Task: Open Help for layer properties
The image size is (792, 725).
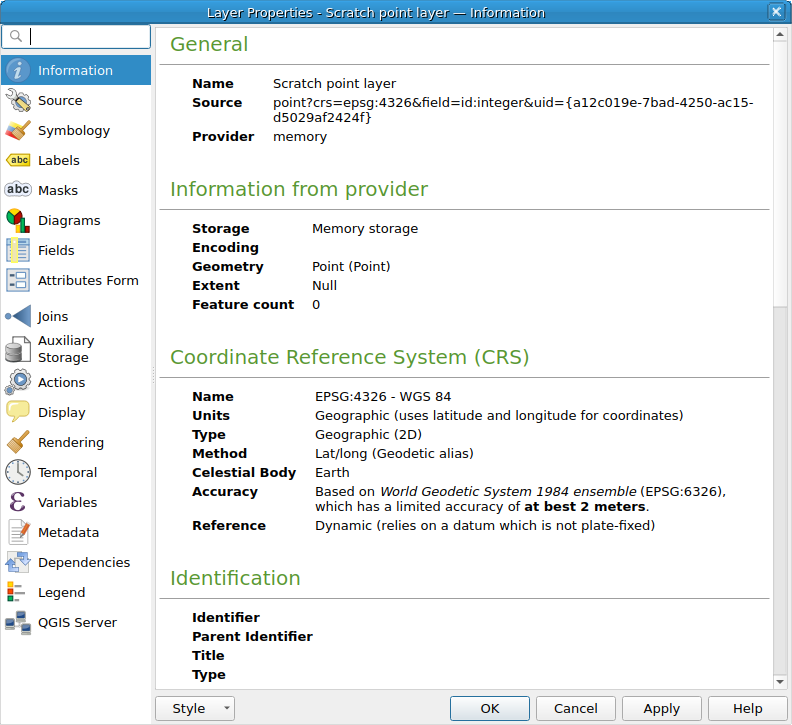Action: click(x=747, y=708)
